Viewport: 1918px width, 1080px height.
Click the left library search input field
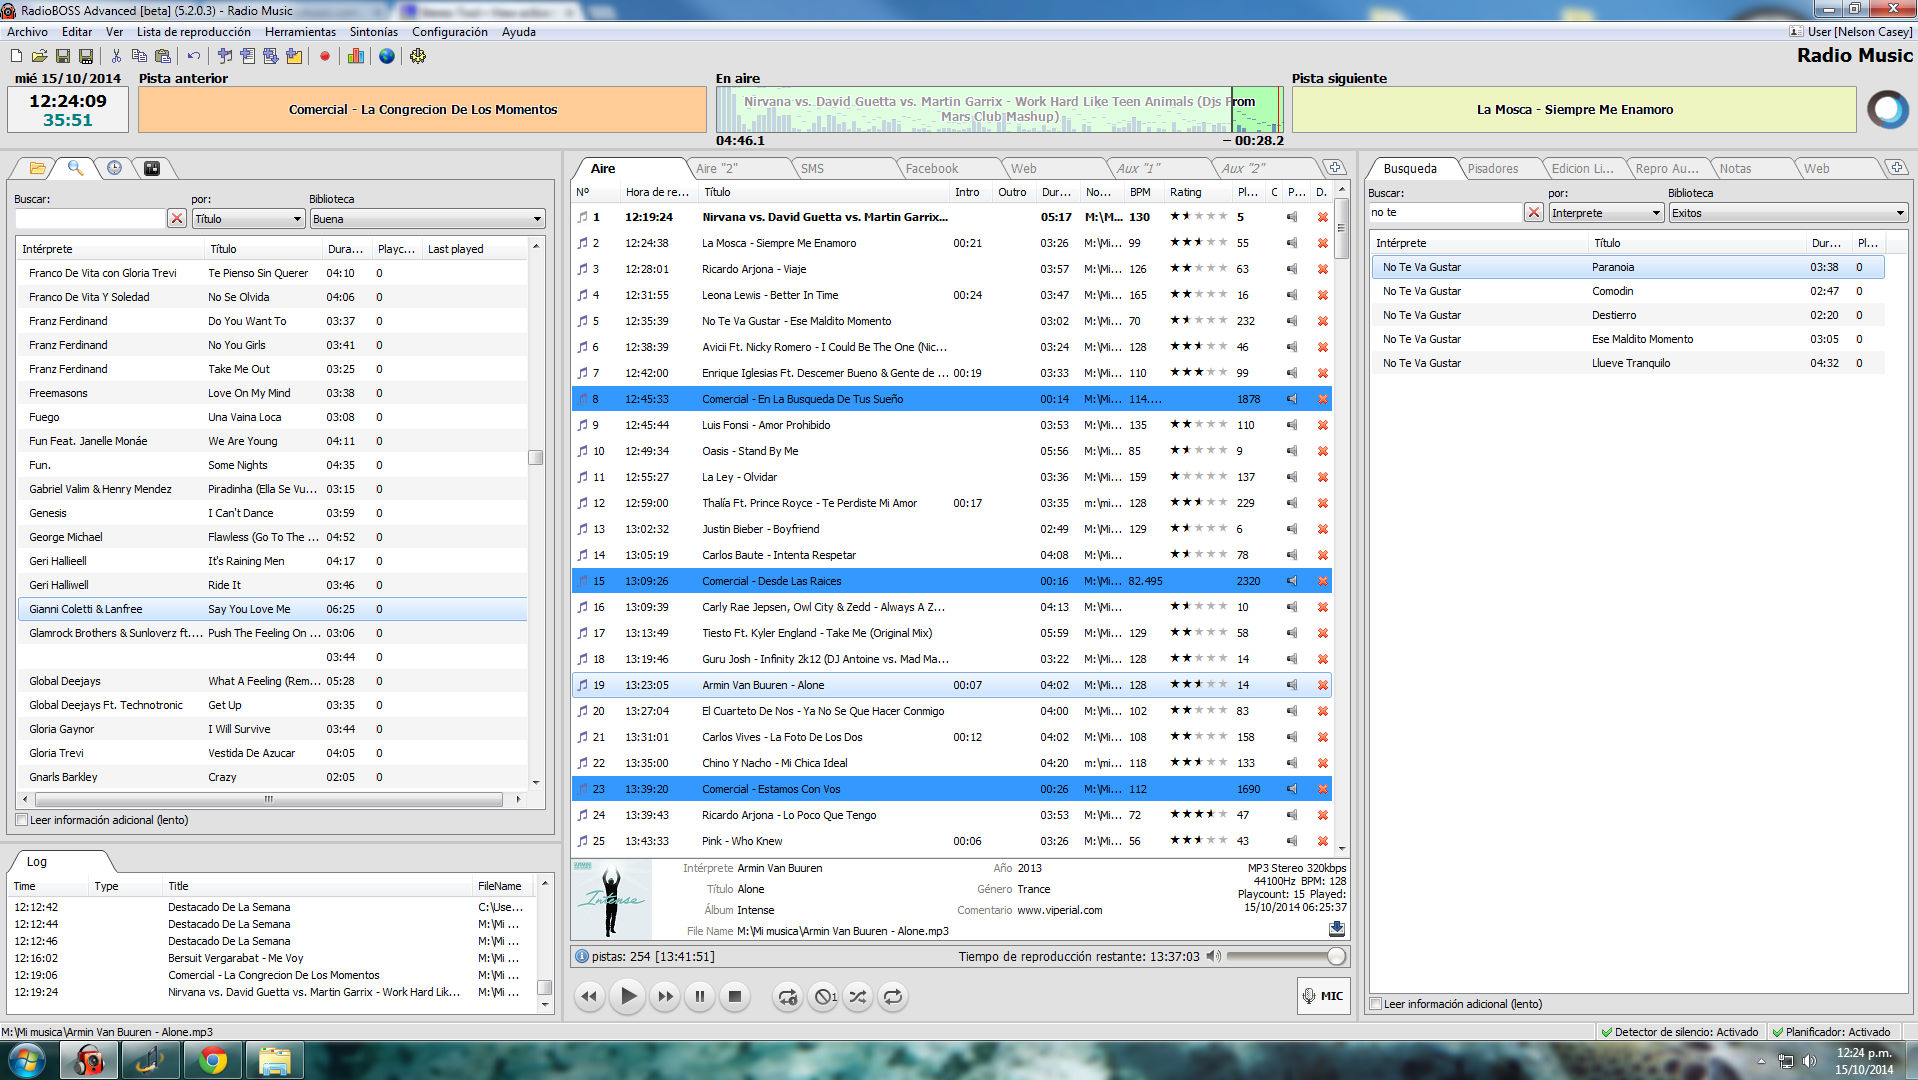(x=89, y=218)
